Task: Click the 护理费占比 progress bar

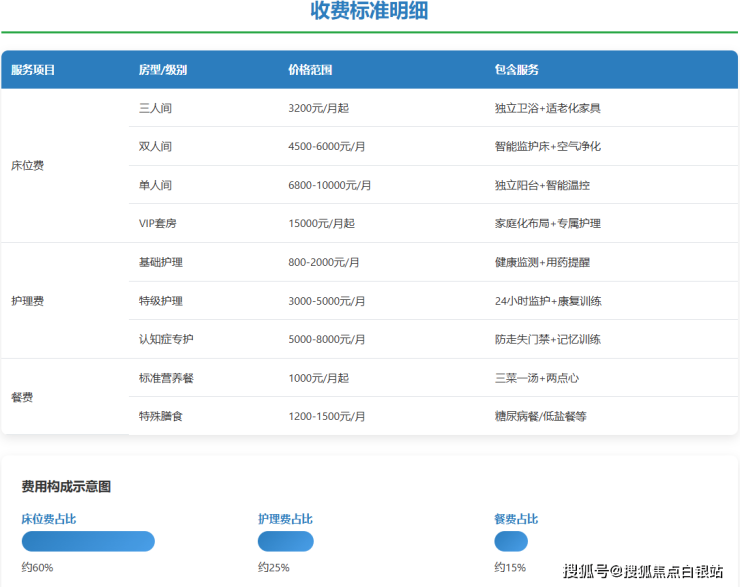Action: click(x=285, y=541)
